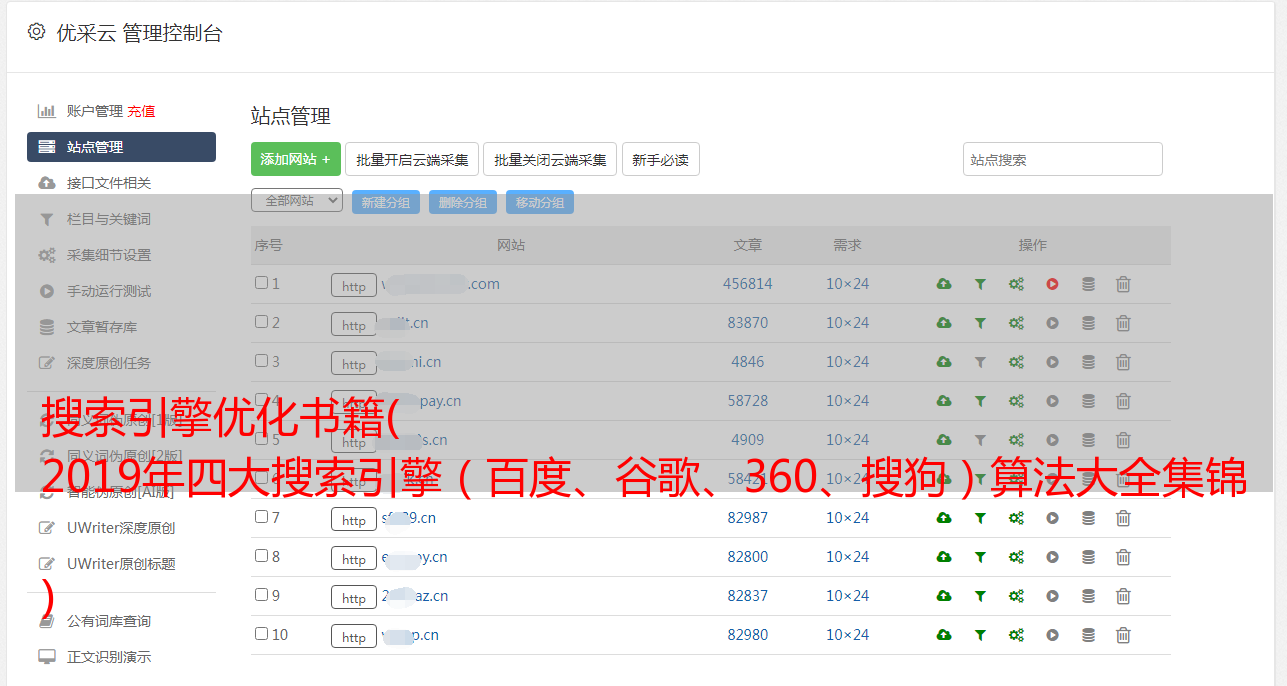Image resolution: width=1287 pixels, height=686 pixels.
Task: Check the box for site row 9
Action: (261, 595)
